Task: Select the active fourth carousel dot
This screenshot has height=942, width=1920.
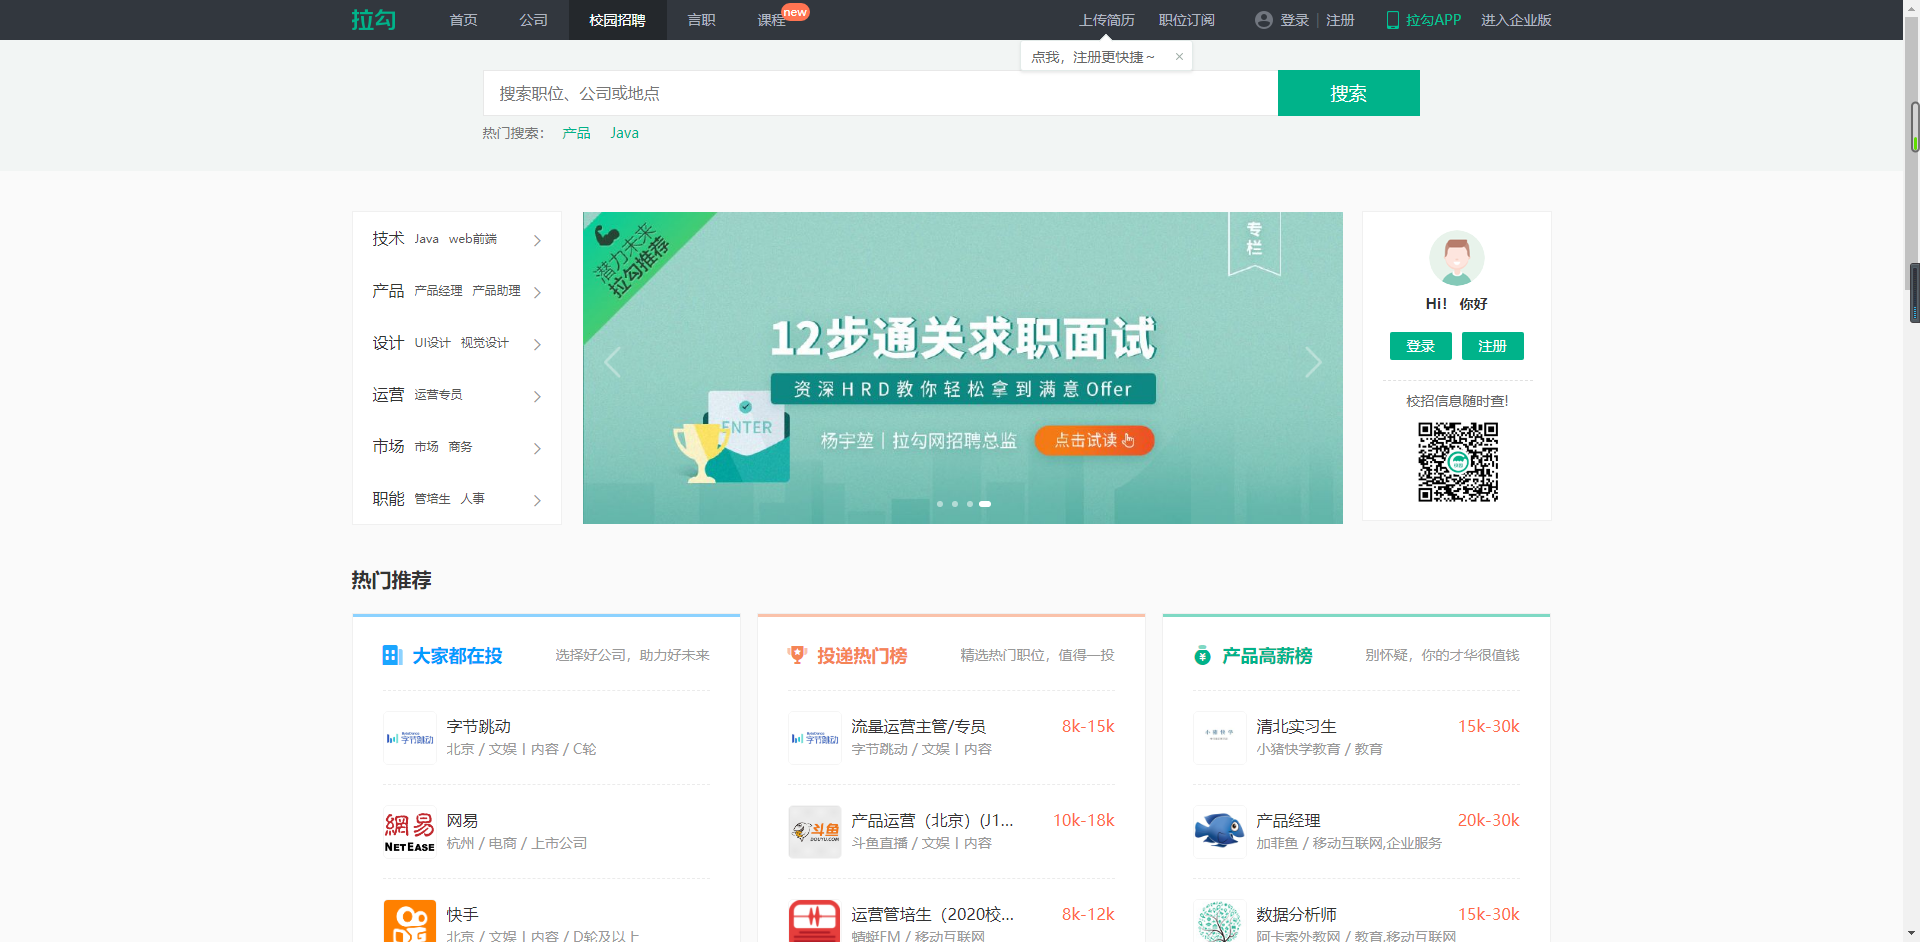Action: [985, 504]
